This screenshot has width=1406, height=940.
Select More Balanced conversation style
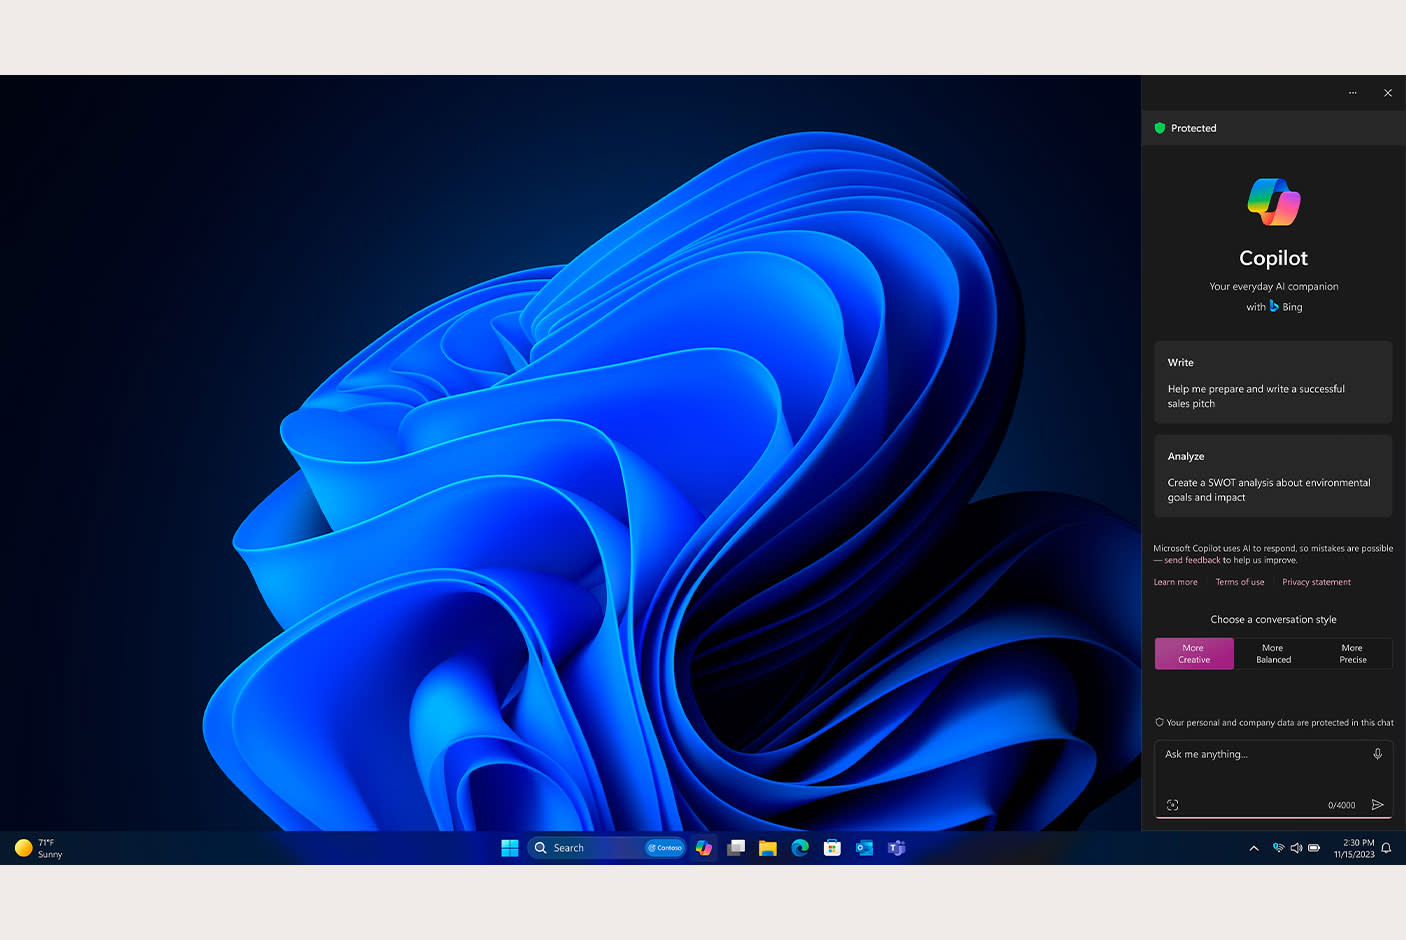[1273, 654]
